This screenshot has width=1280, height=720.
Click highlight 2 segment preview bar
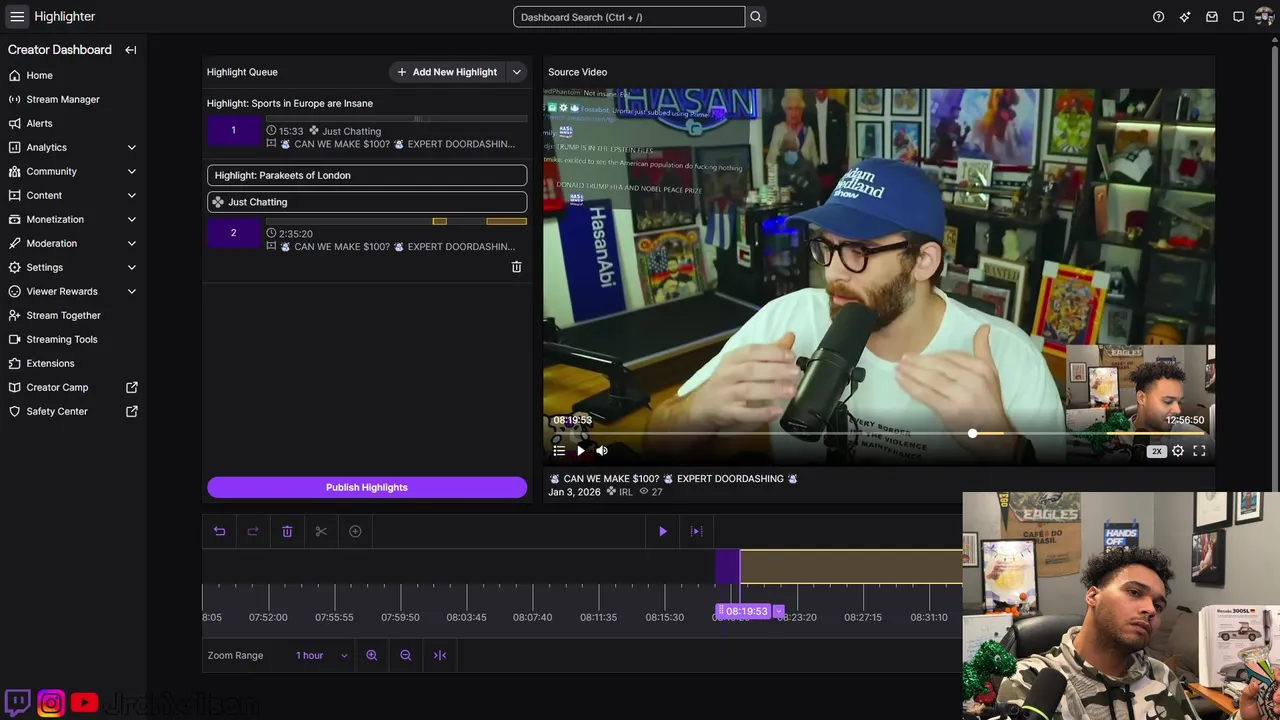[396, 221]
